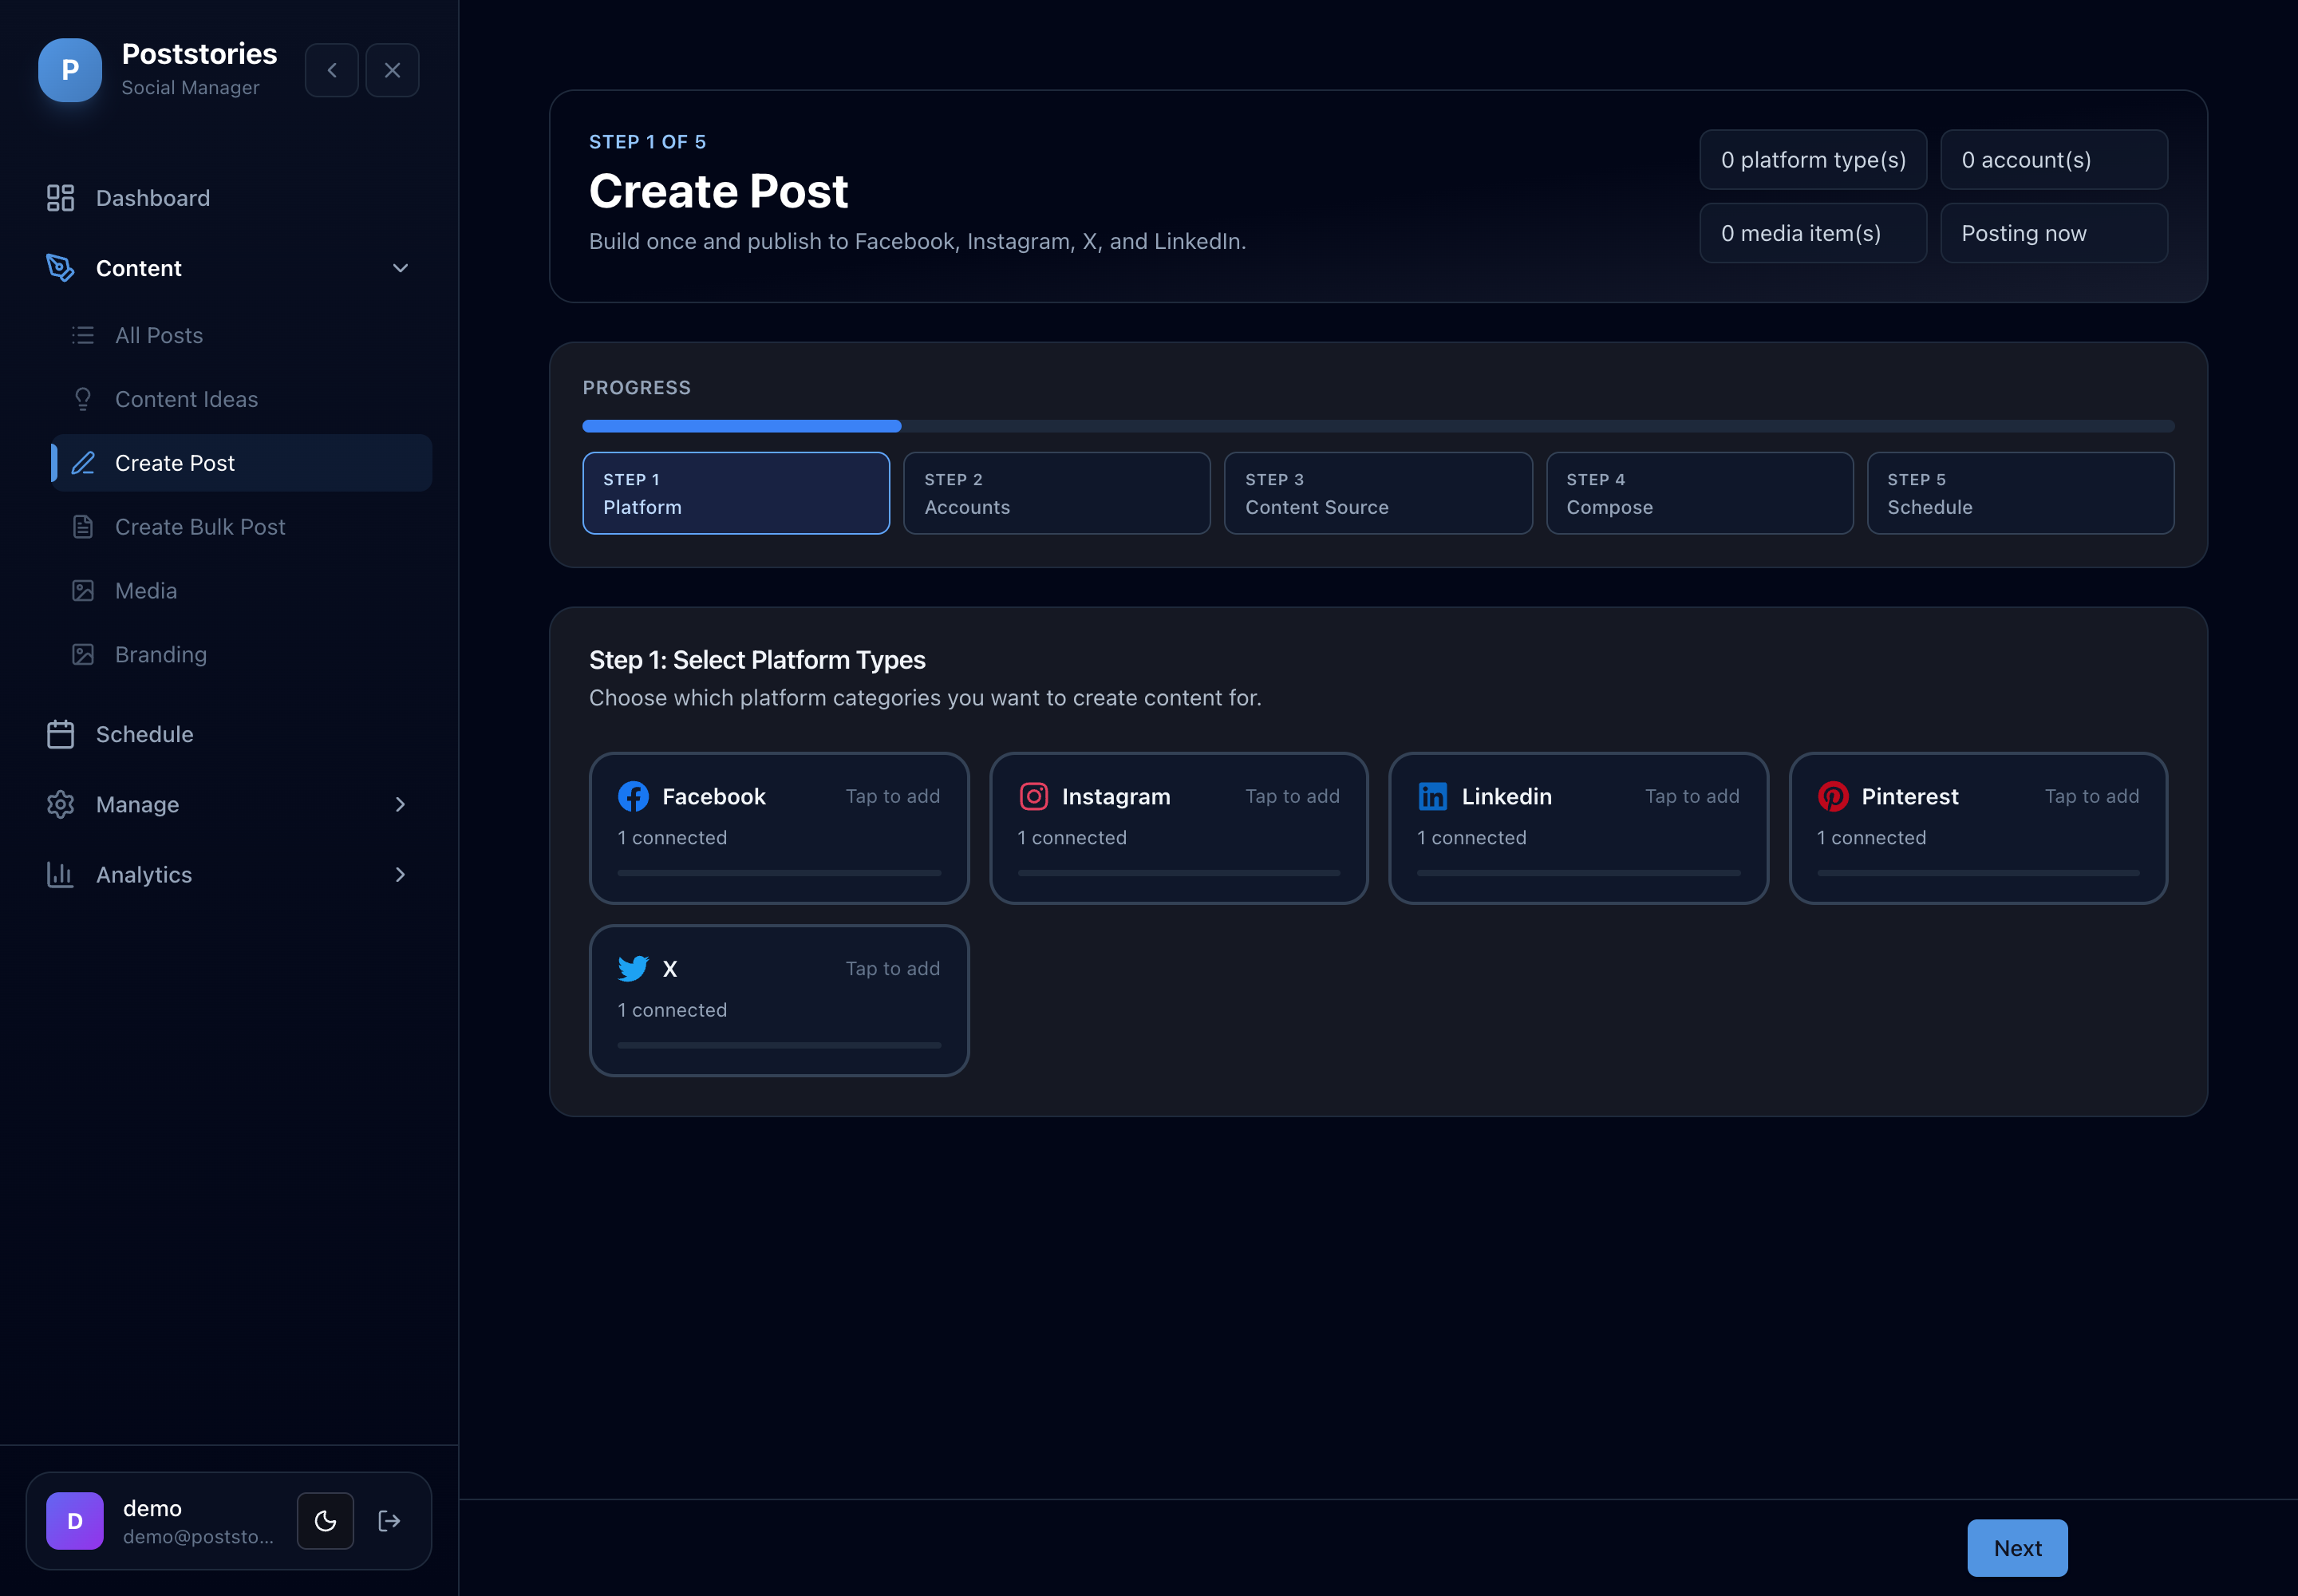Log out using the exit icon

[x=390, y=1521]
